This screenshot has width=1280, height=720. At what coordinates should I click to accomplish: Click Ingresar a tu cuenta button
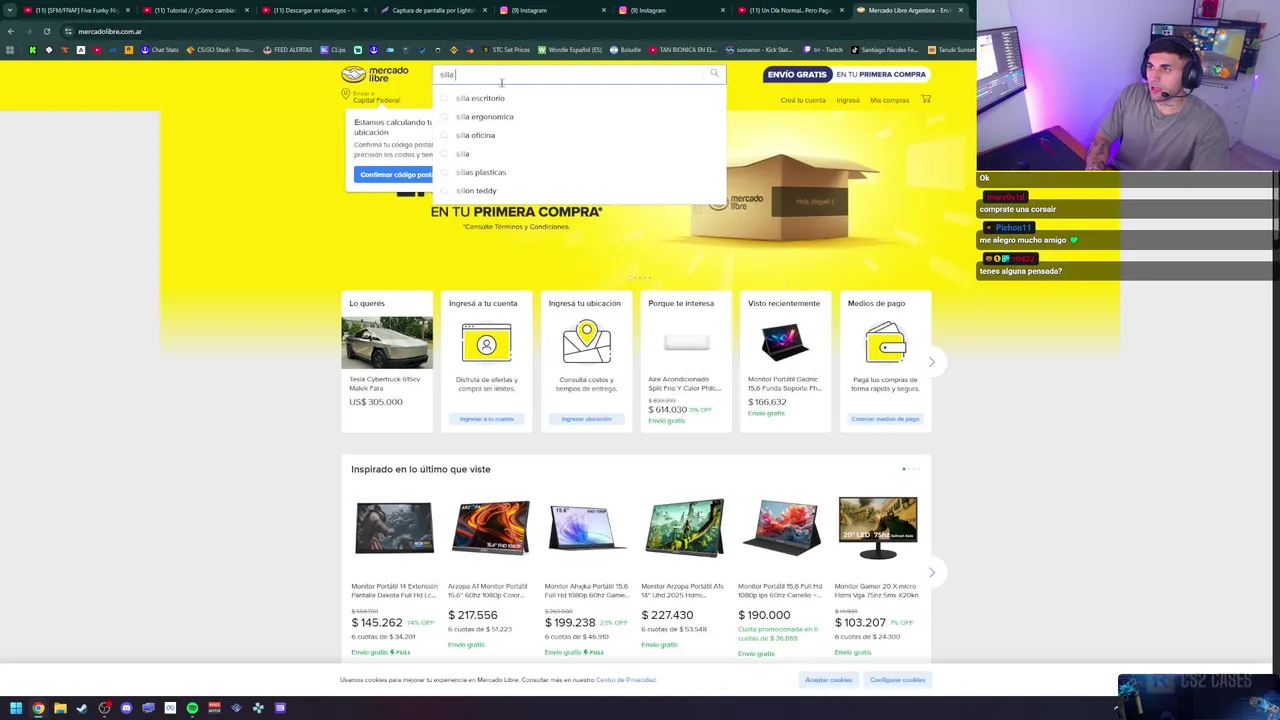tap(486, 419)
